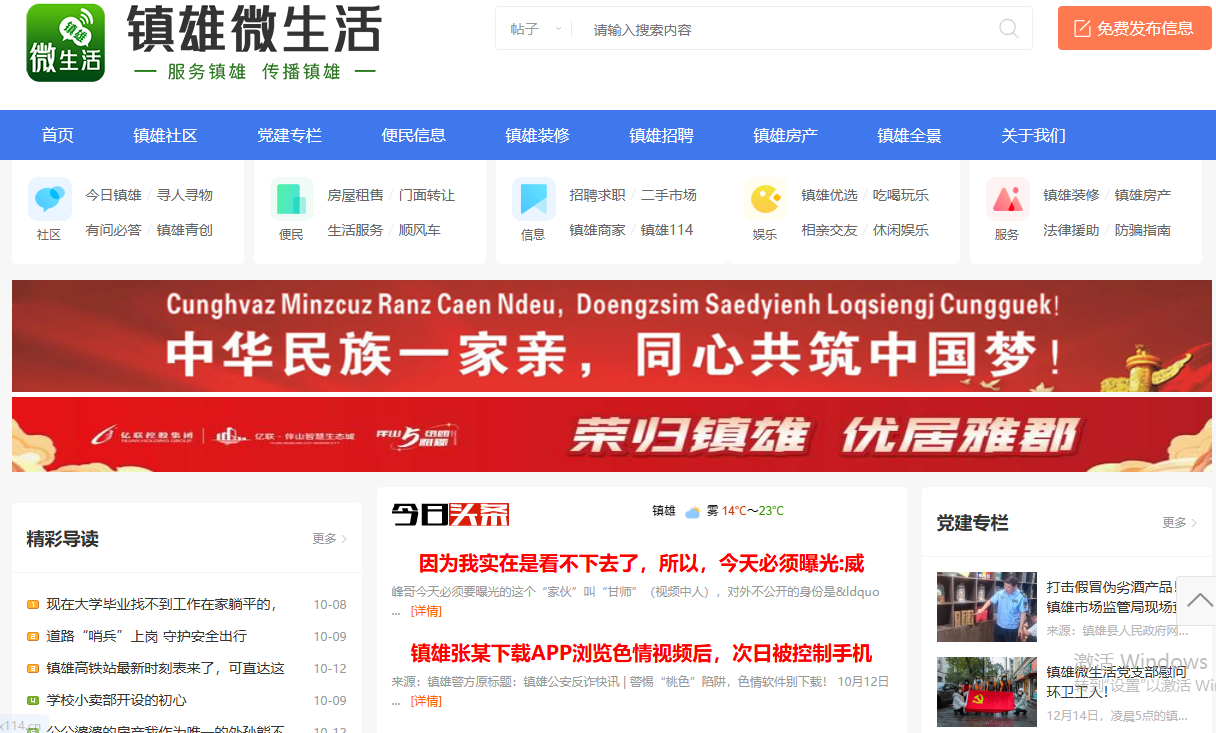Open the 镇雄优选 link
The width and height of the screenshot is (1216, 733).
coord(829,195)
